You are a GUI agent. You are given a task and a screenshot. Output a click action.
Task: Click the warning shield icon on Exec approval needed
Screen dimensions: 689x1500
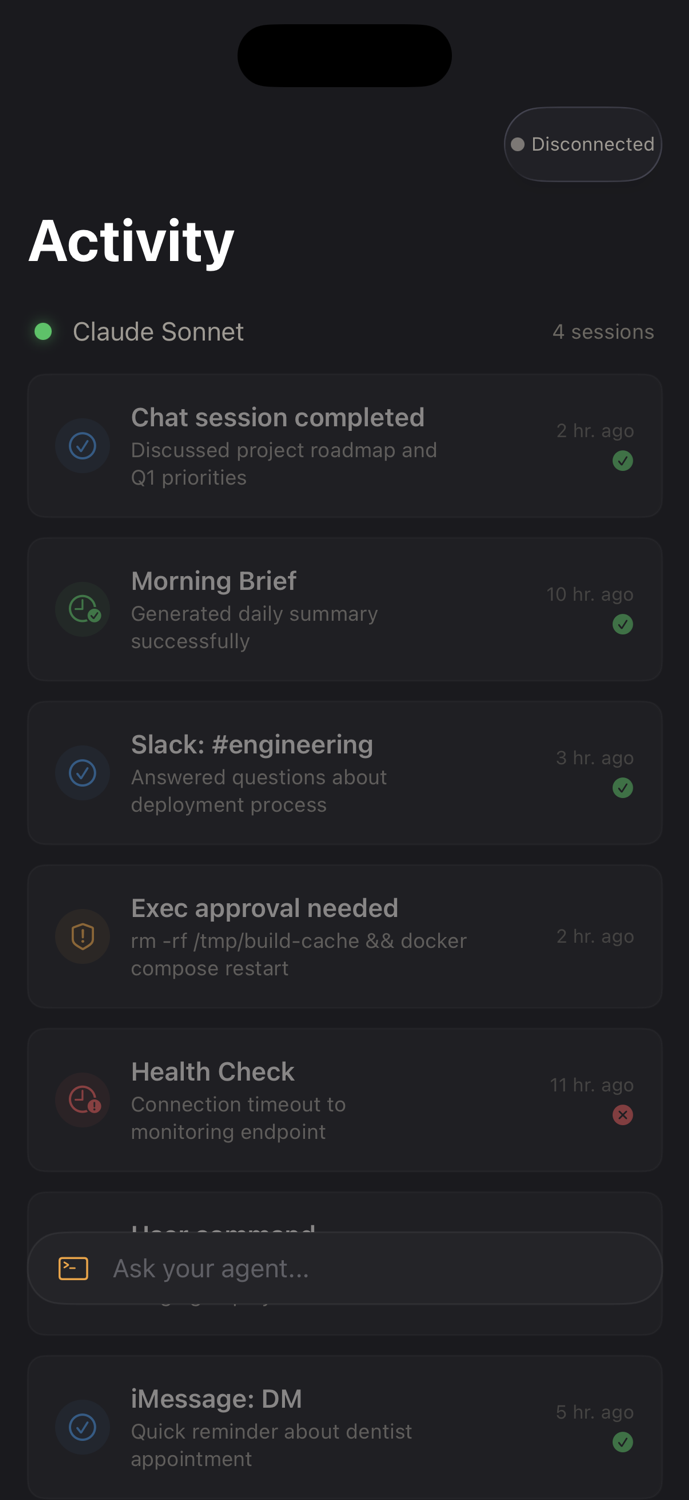[x=82, y=936]
